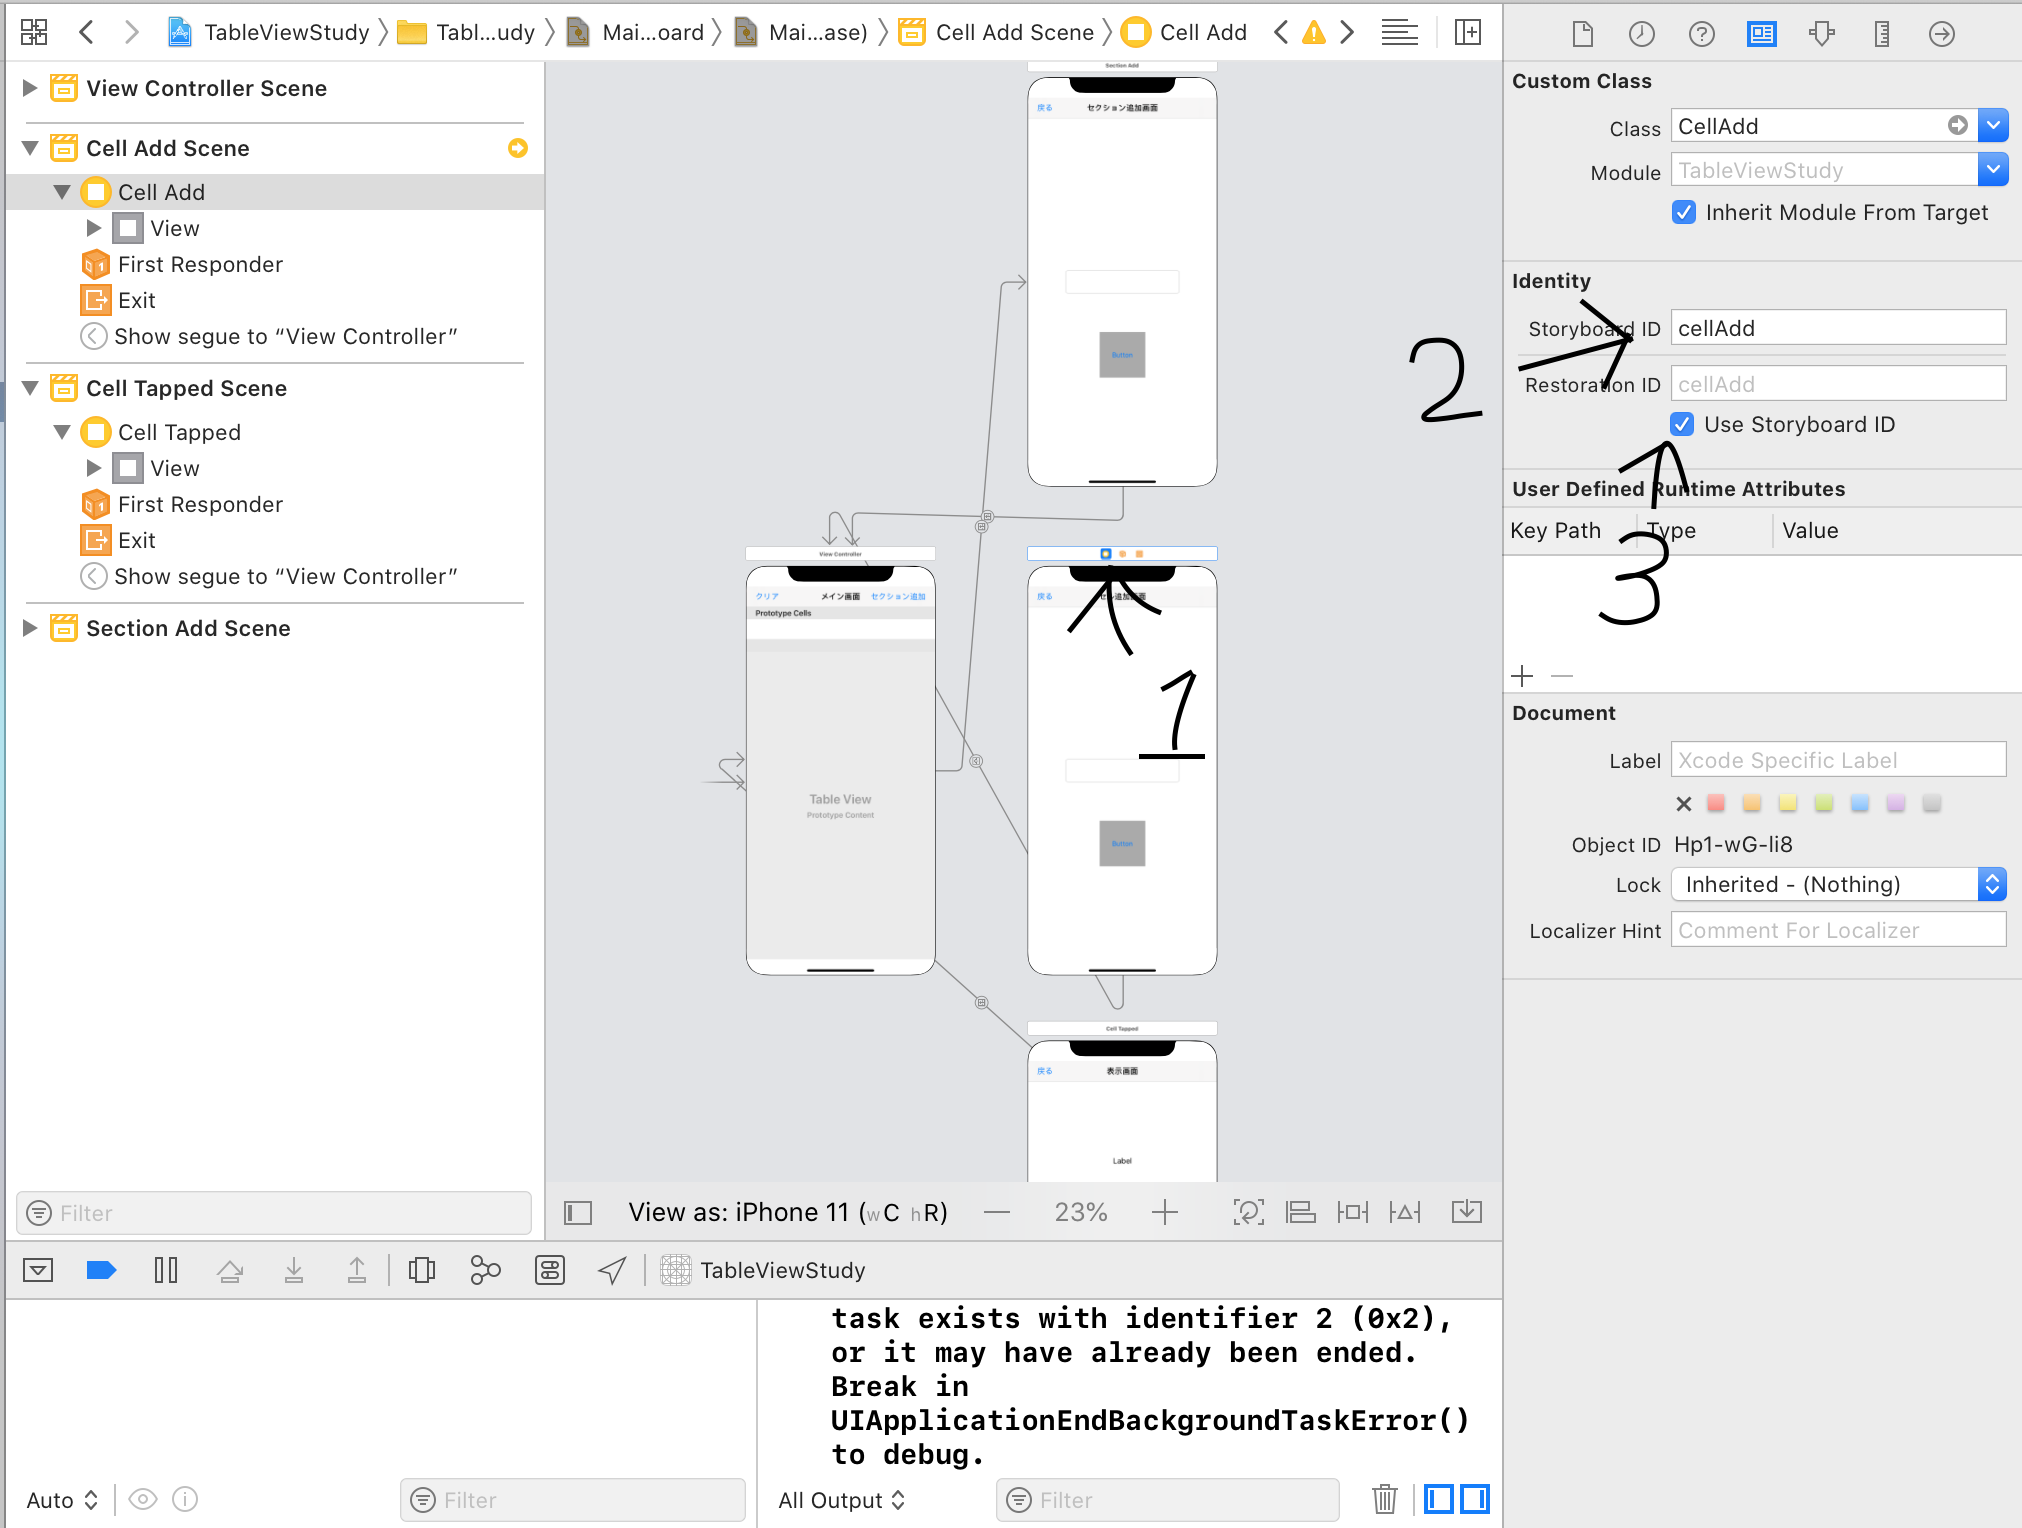Image resolution: width=2022 pixels, height=1528 pixels.
Task: Open the Class dropdown arrow
Action: point(1993,126)
